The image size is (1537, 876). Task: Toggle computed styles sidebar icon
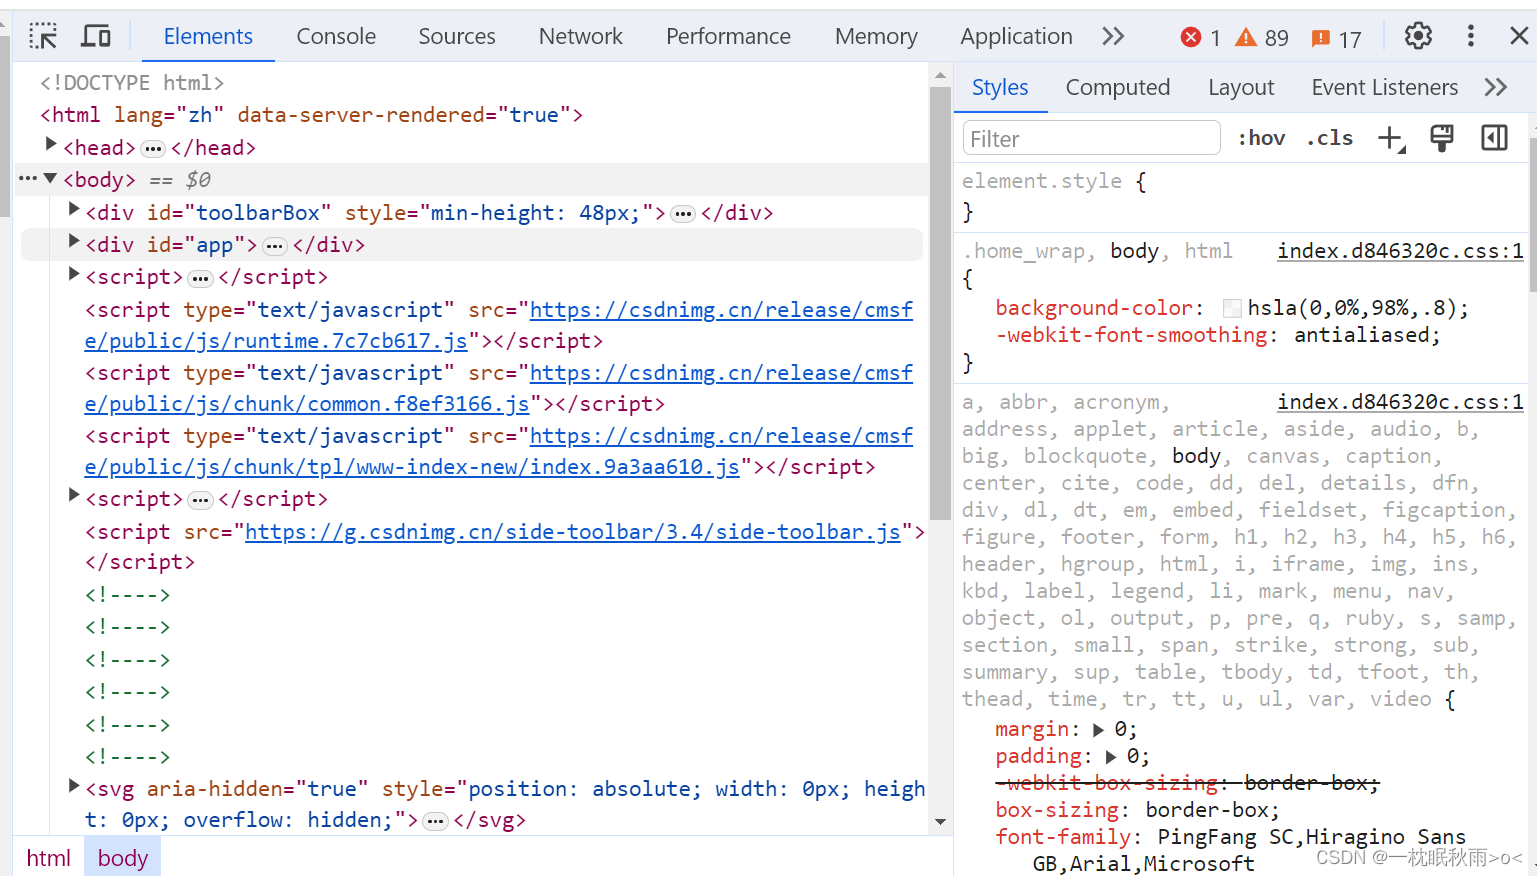coord(1494,138)
